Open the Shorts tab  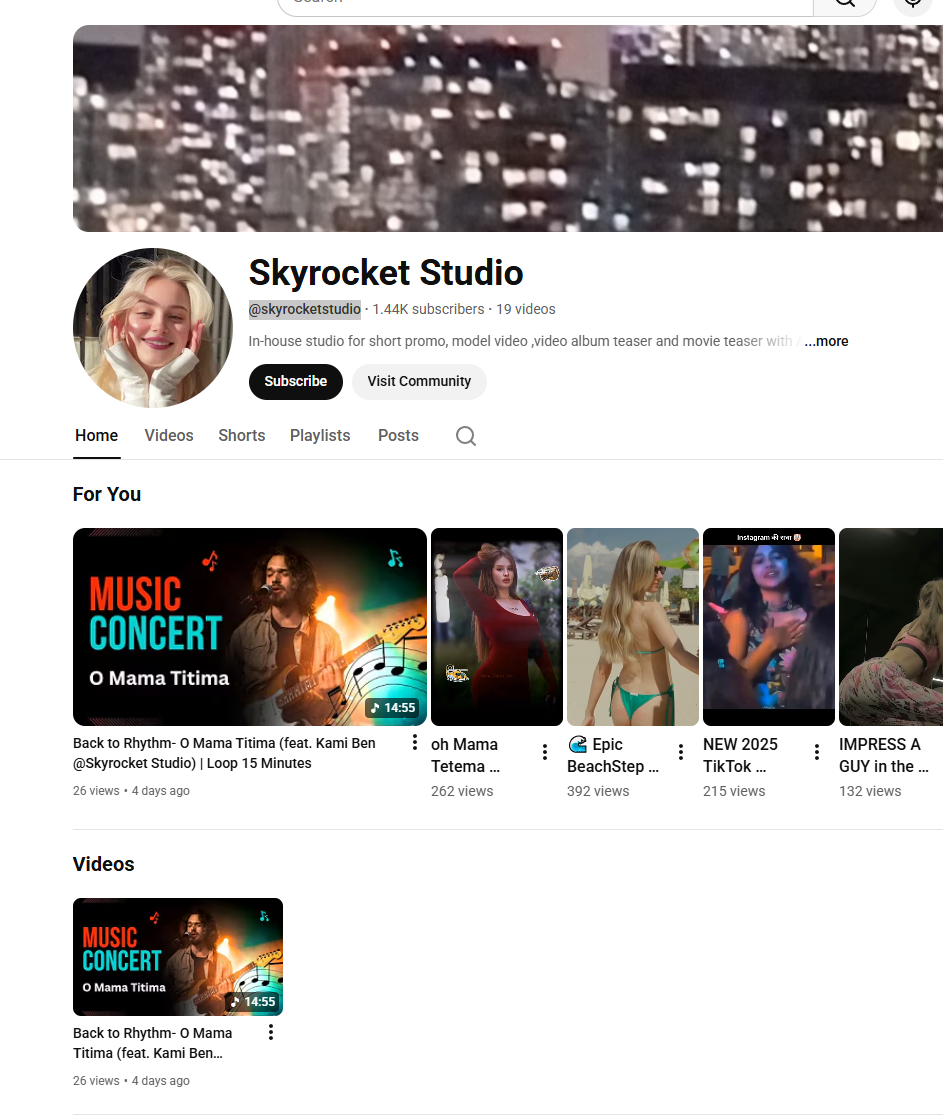tap(242, 436)
